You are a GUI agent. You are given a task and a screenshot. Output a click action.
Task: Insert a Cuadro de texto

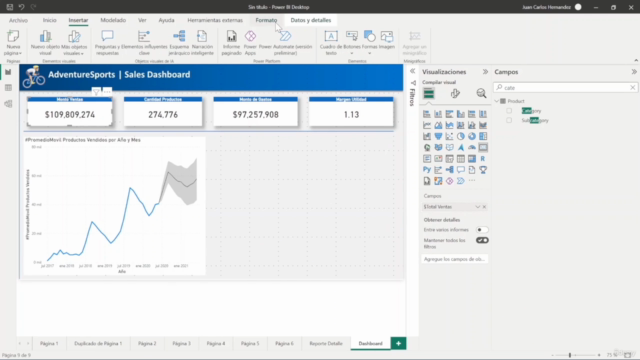point(331,43)
